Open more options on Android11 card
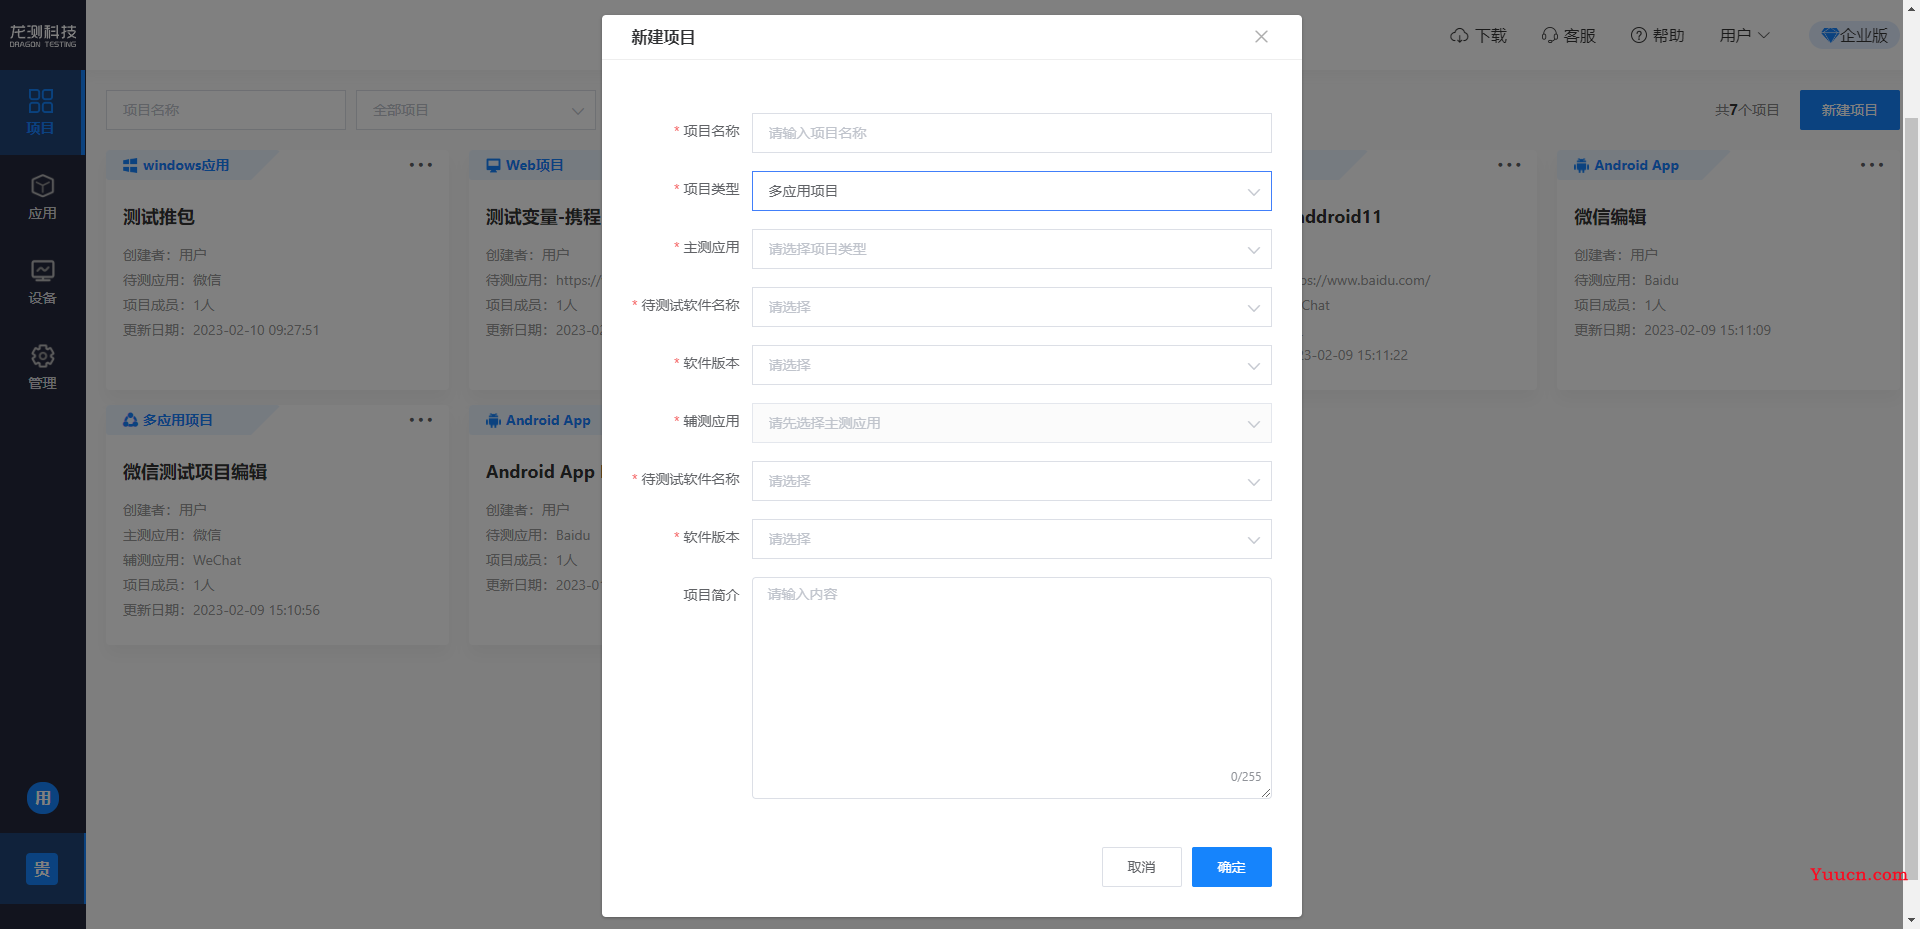The height and width of the screenshot is (929, 1920). 1509,165
